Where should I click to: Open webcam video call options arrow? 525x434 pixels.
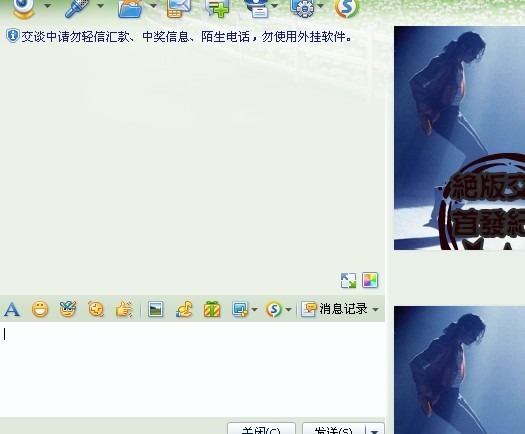(47, 6)
